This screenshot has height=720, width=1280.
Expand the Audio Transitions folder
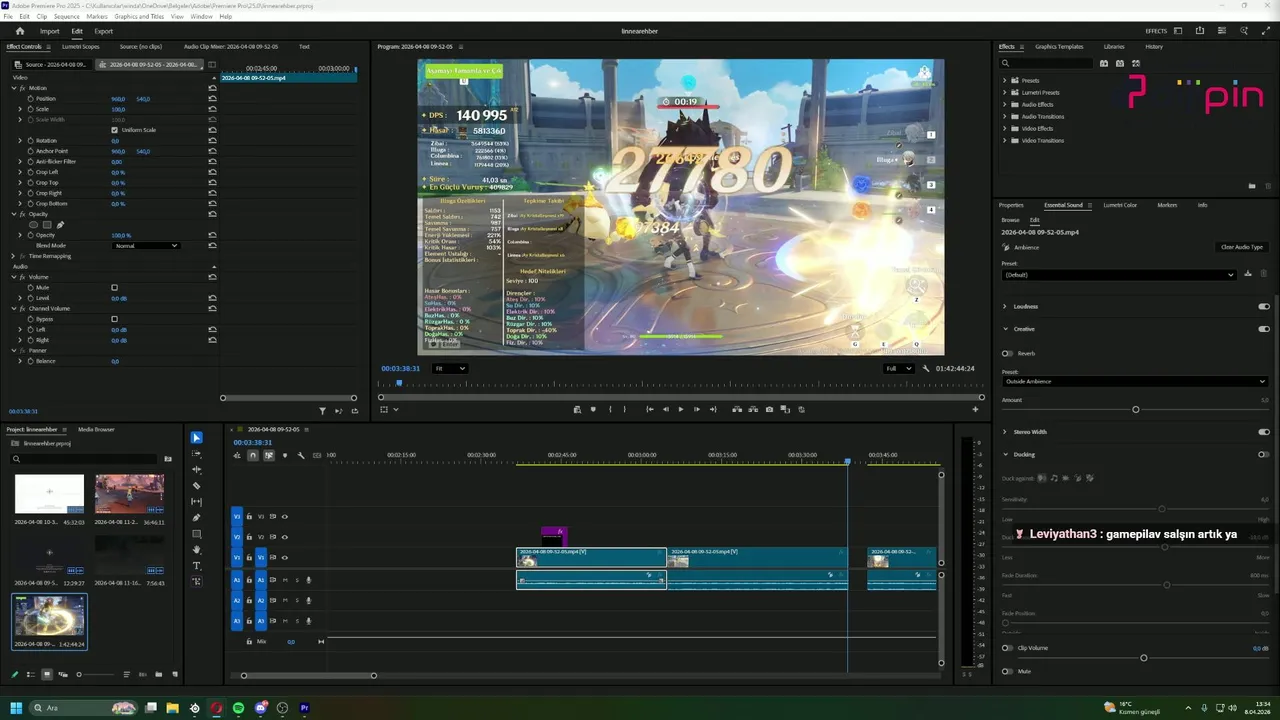point(1005,116)
